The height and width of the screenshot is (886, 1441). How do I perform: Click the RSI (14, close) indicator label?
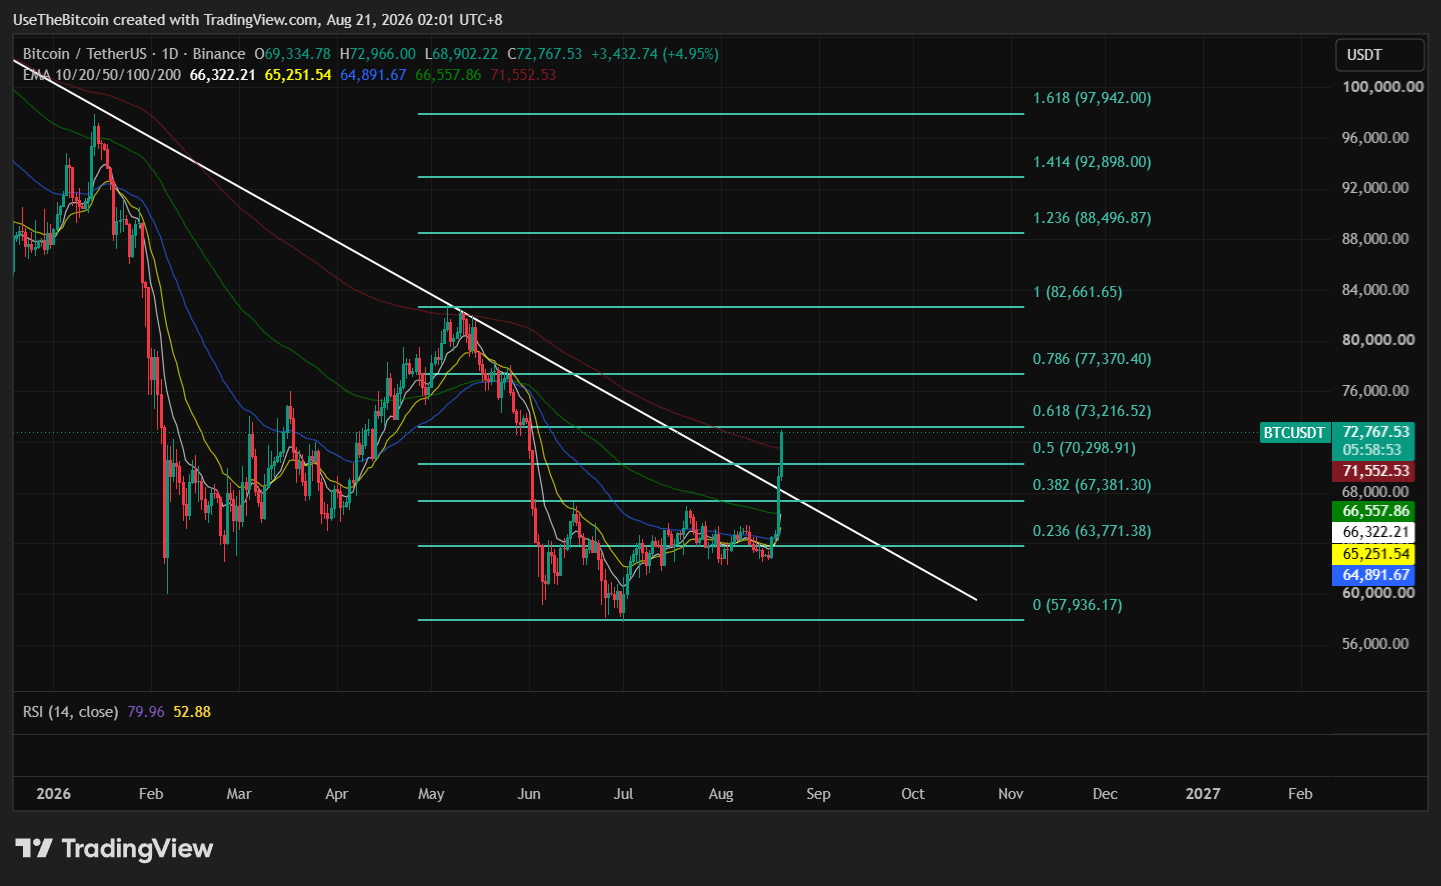[71, 712]
